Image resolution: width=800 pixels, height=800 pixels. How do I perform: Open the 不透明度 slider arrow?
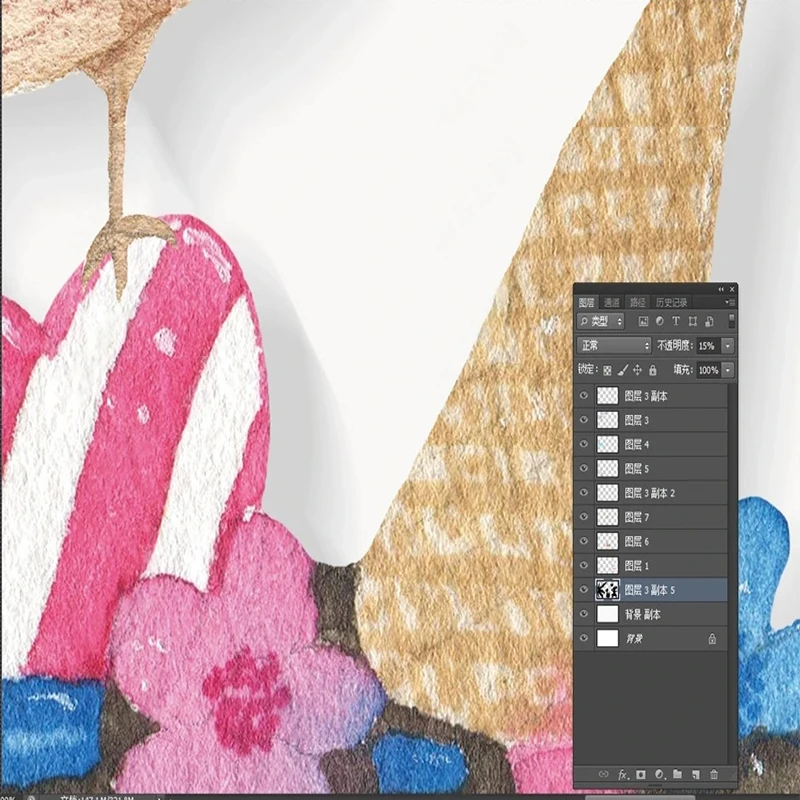pyautogui.click(x=728, y=346)
